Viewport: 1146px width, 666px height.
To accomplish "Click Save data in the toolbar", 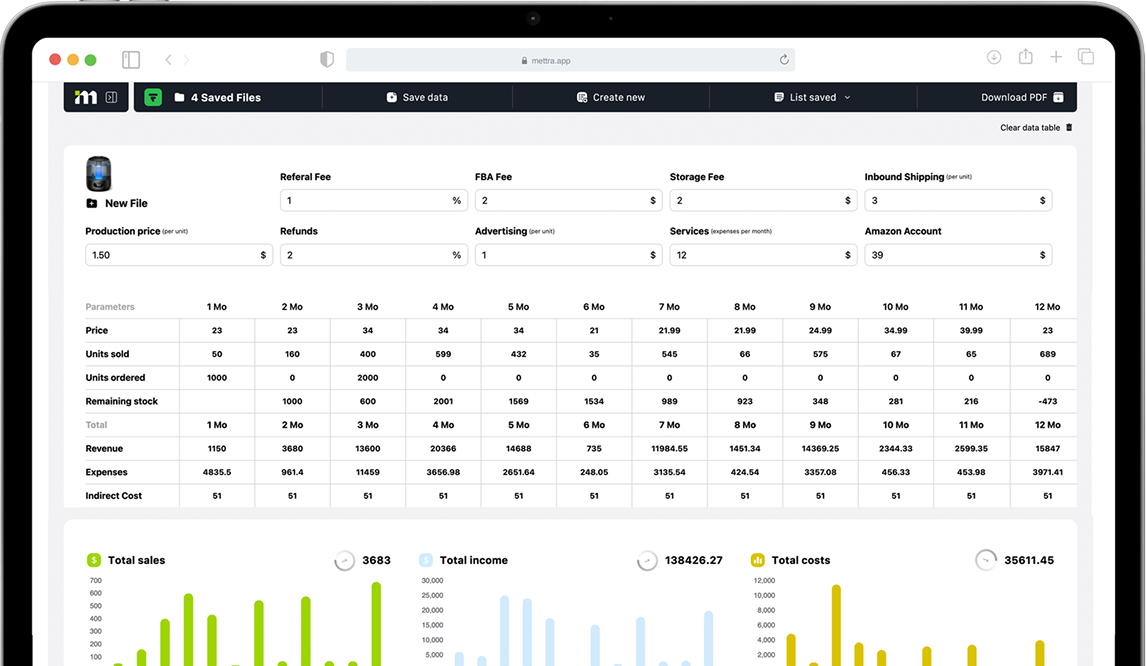I will 417,97.
